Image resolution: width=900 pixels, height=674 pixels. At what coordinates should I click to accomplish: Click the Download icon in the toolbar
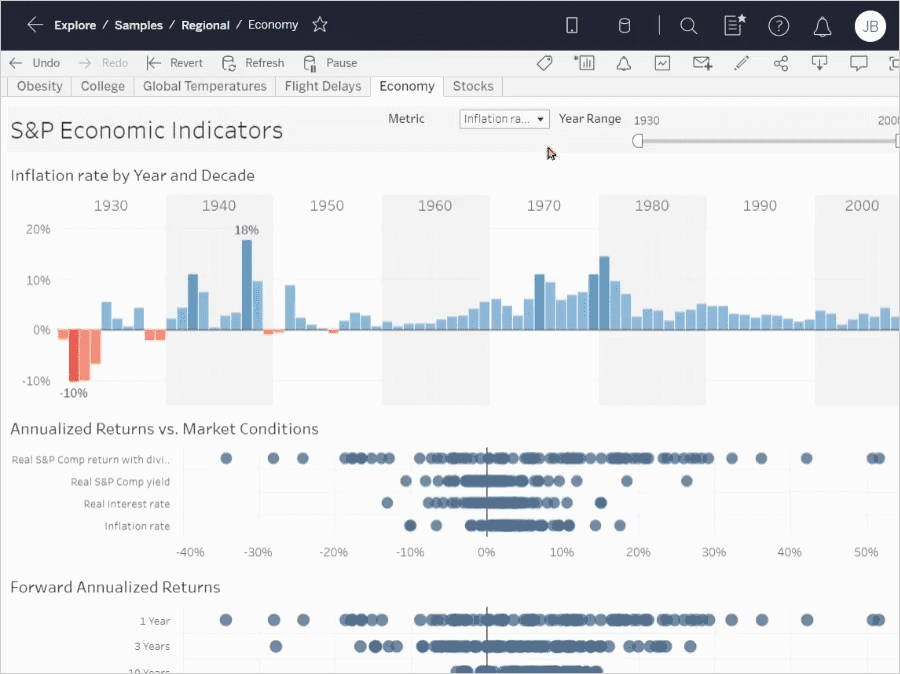click(819, 63)
